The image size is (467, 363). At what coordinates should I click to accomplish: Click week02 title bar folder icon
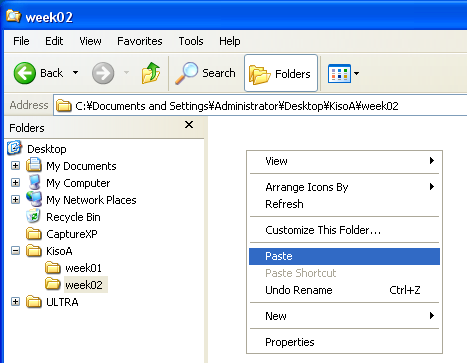pyautogui.click(x=14, y=16)
